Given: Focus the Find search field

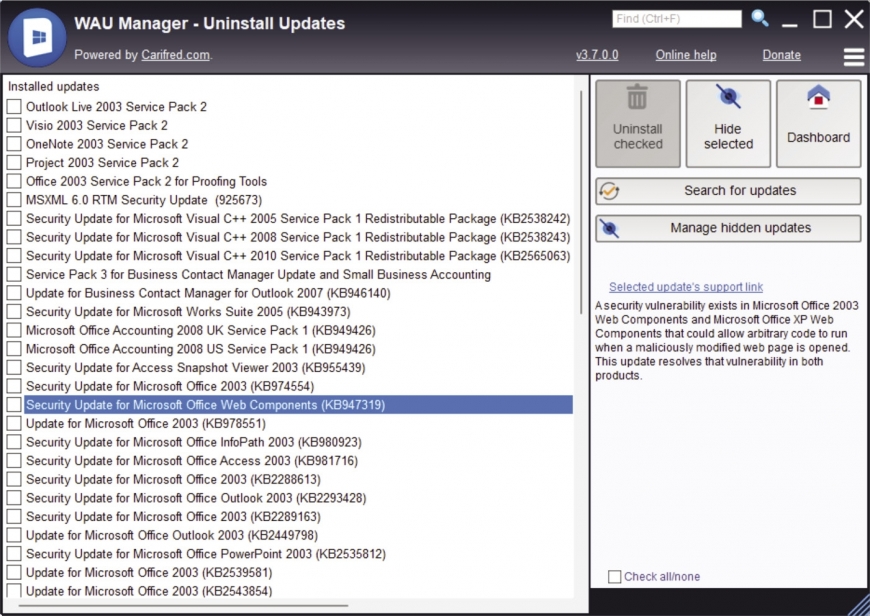Looking at the screenshot, I should click(677, 19).
